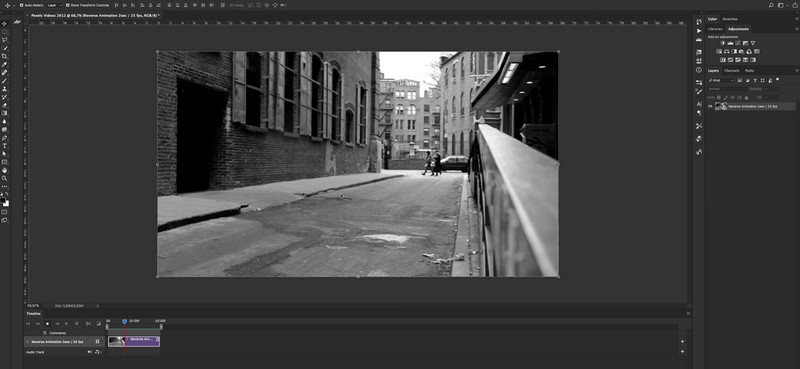Screen dimensions: 800x369
Task: Click the split at playhead scissors icon
Action: click(x=88, y=324)
